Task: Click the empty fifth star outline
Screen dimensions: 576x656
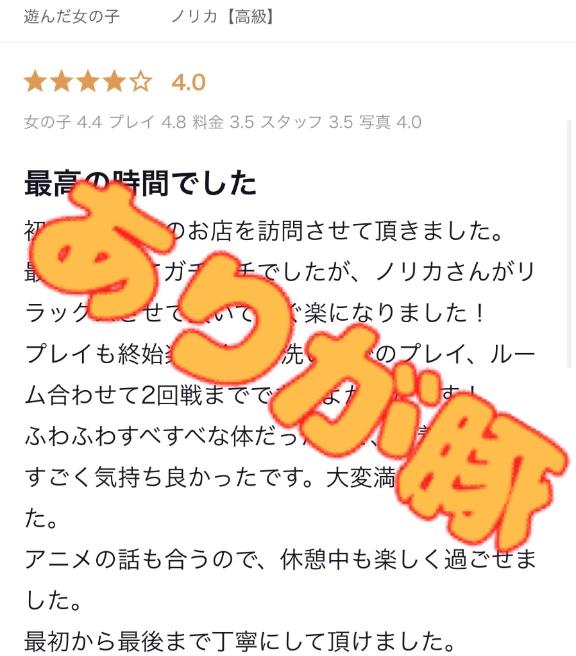Action: pyautogui.click(x=141, y=81)
